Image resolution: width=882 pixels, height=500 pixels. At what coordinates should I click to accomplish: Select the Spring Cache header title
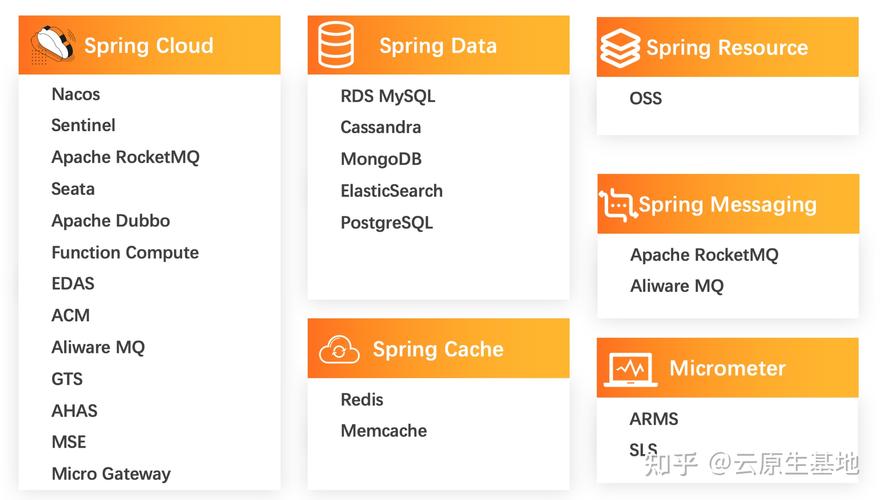[438, 349]
